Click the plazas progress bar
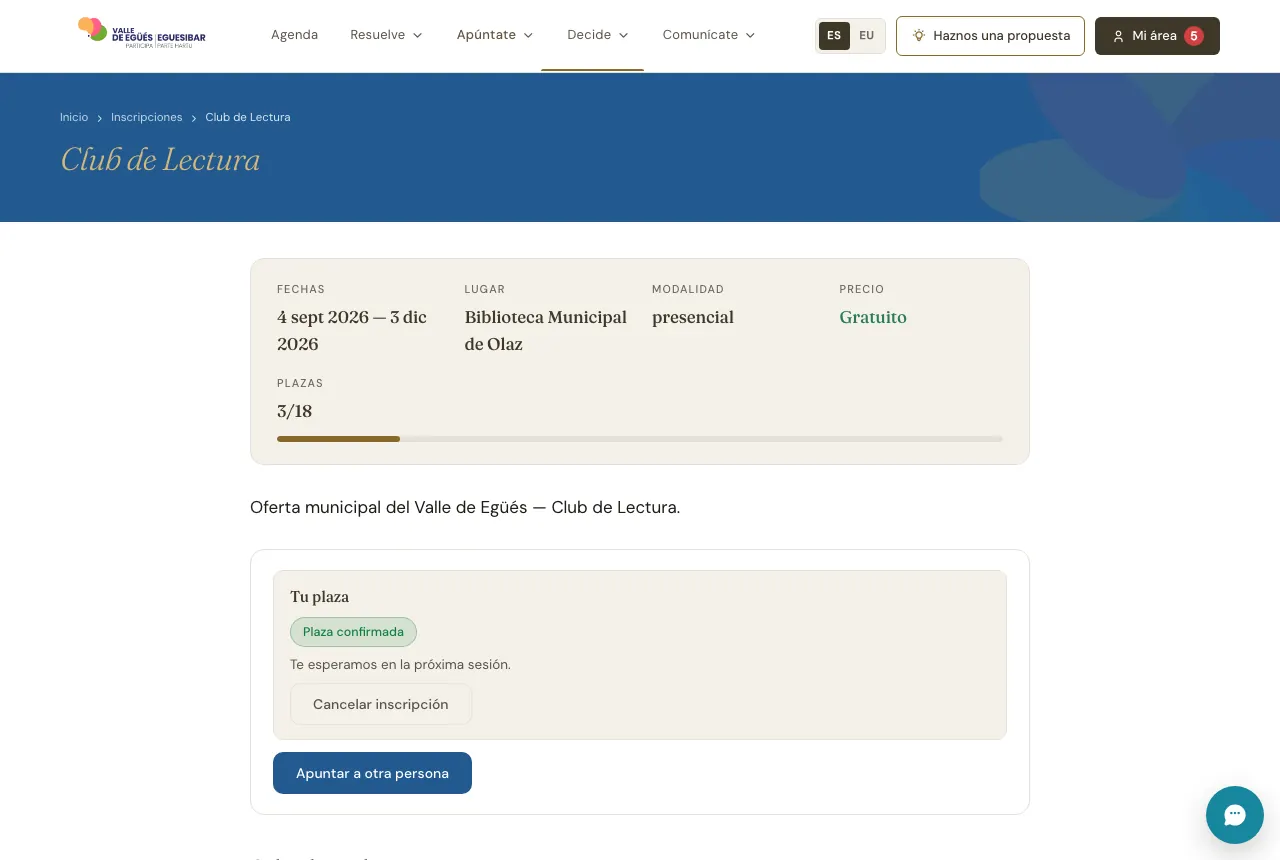 640,439
